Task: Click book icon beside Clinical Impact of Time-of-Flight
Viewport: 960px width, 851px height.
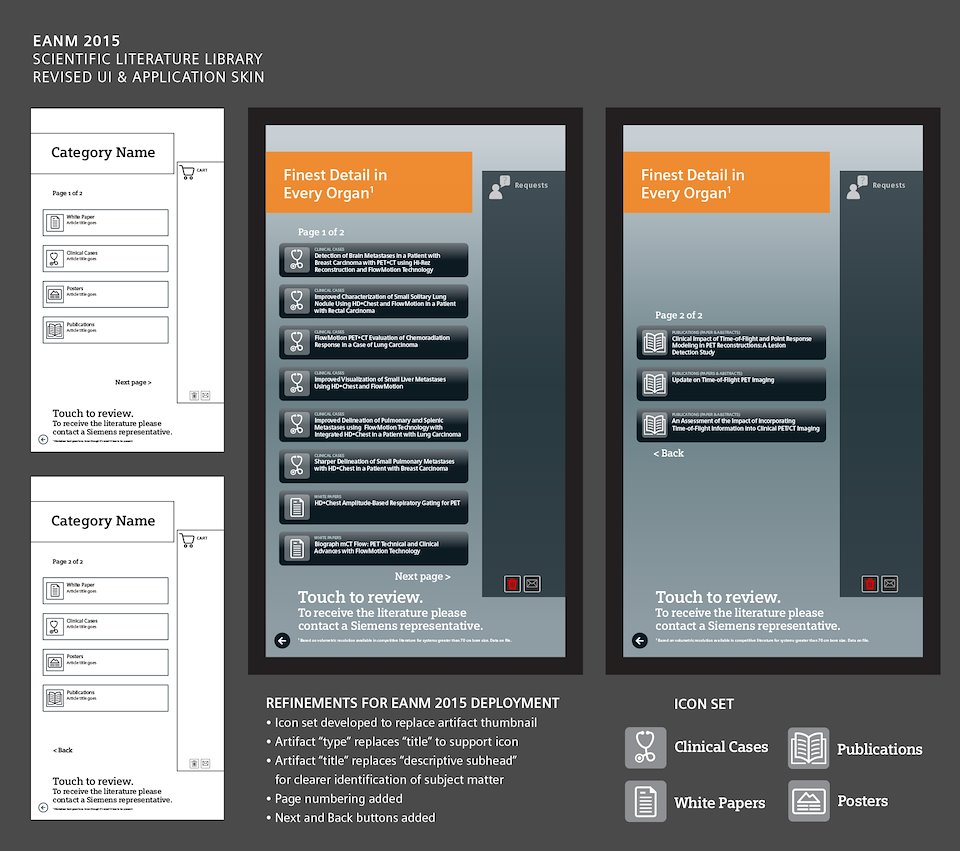Action: pos(654,342)
